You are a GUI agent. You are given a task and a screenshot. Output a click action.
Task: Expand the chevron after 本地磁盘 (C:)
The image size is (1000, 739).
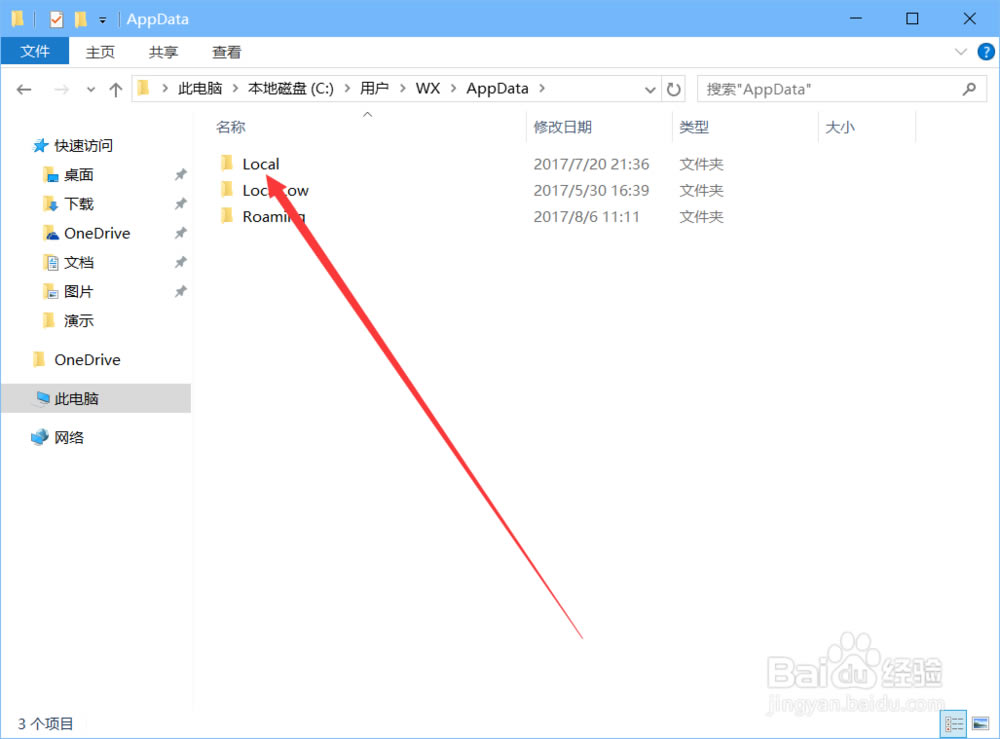pyautogui.click(x=347, y=89)
